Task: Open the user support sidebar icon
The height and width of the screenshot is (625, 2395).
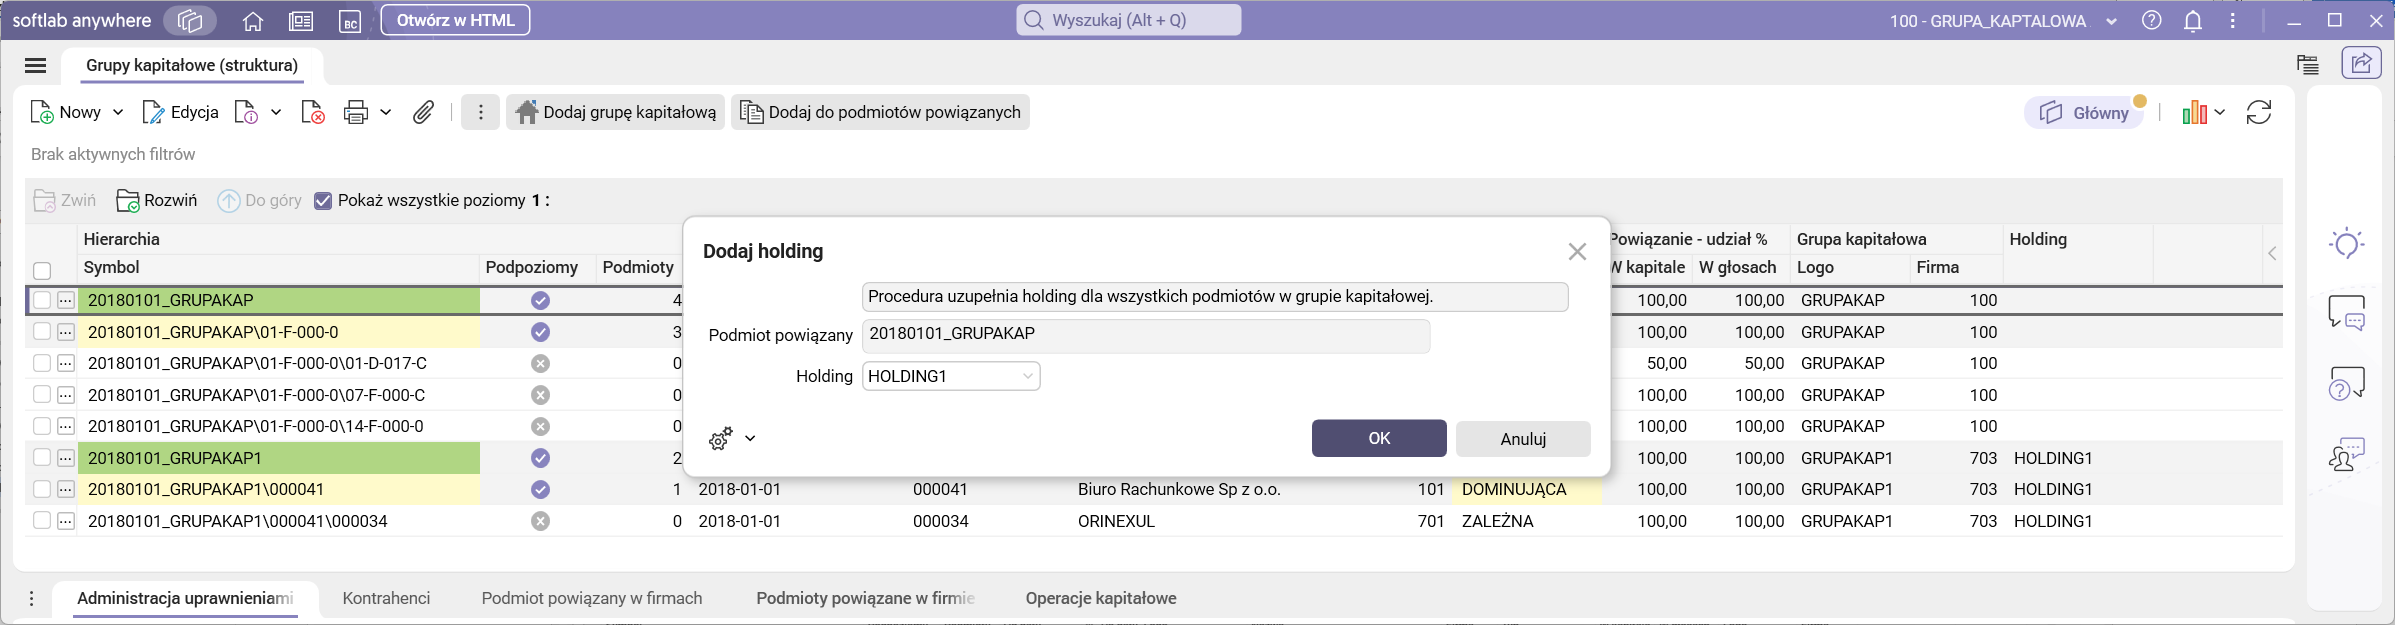Action: point(2346,454)
